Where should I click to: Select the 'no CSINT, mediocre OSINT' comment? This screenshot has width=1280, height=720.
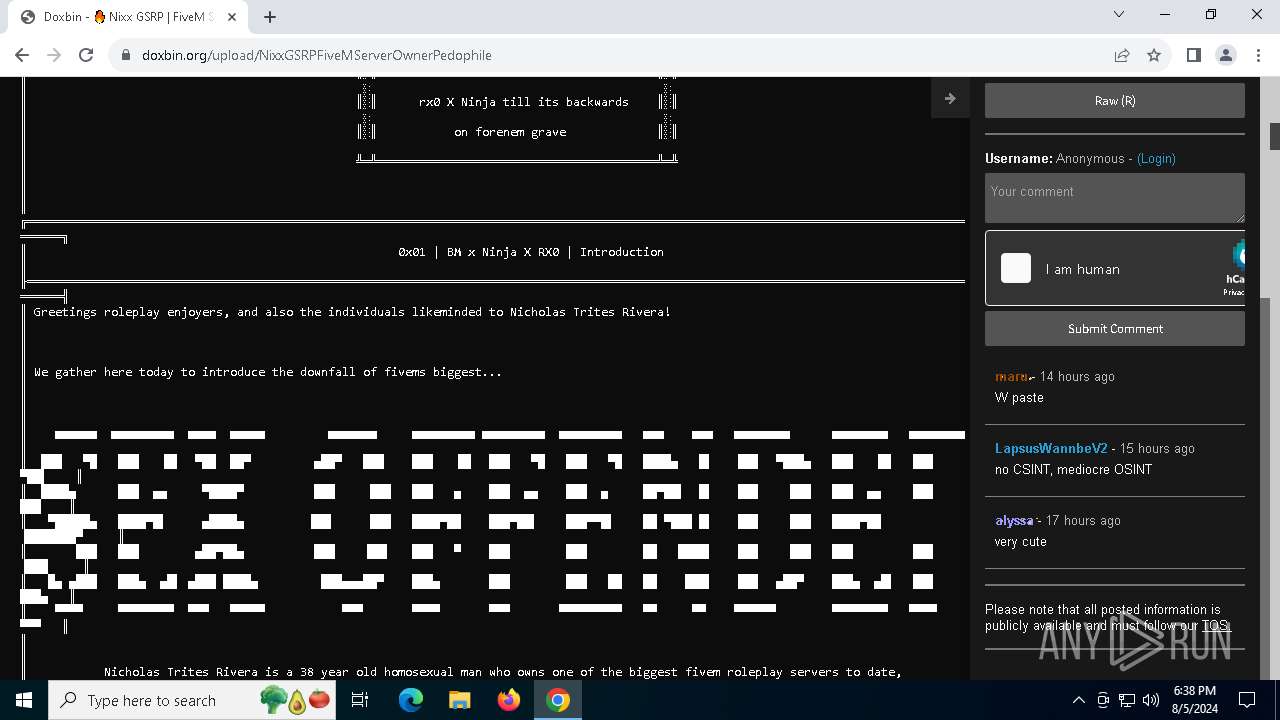[x=1073, y=469]
